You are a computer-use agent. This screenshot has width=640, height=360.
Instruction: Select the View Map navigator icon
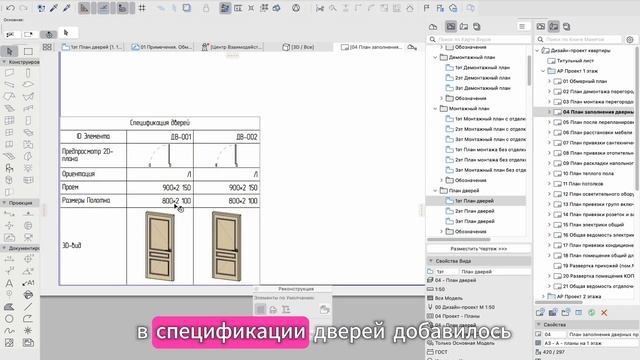451,27
